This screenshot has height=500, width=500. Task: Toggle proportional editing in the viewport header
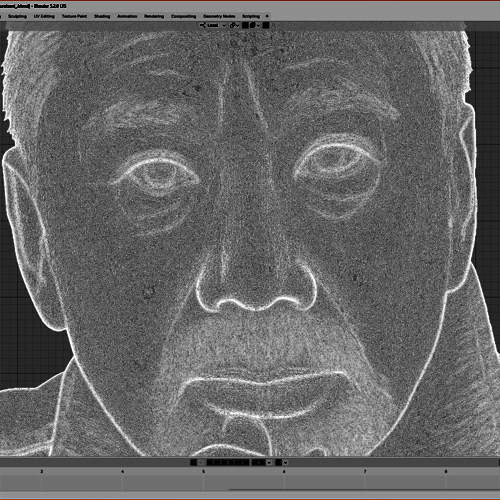[x=266, y=25]
